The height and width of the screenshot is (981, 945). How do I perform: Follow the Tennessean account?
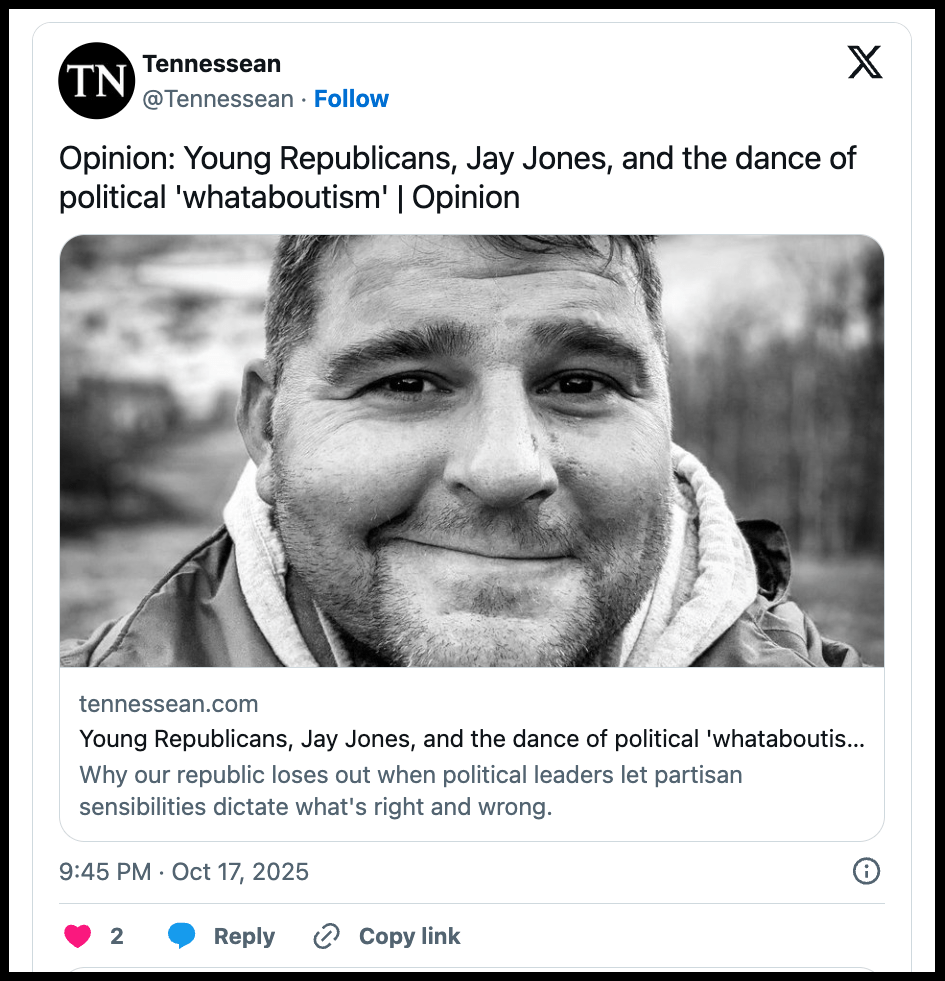[x=351, y=99]
